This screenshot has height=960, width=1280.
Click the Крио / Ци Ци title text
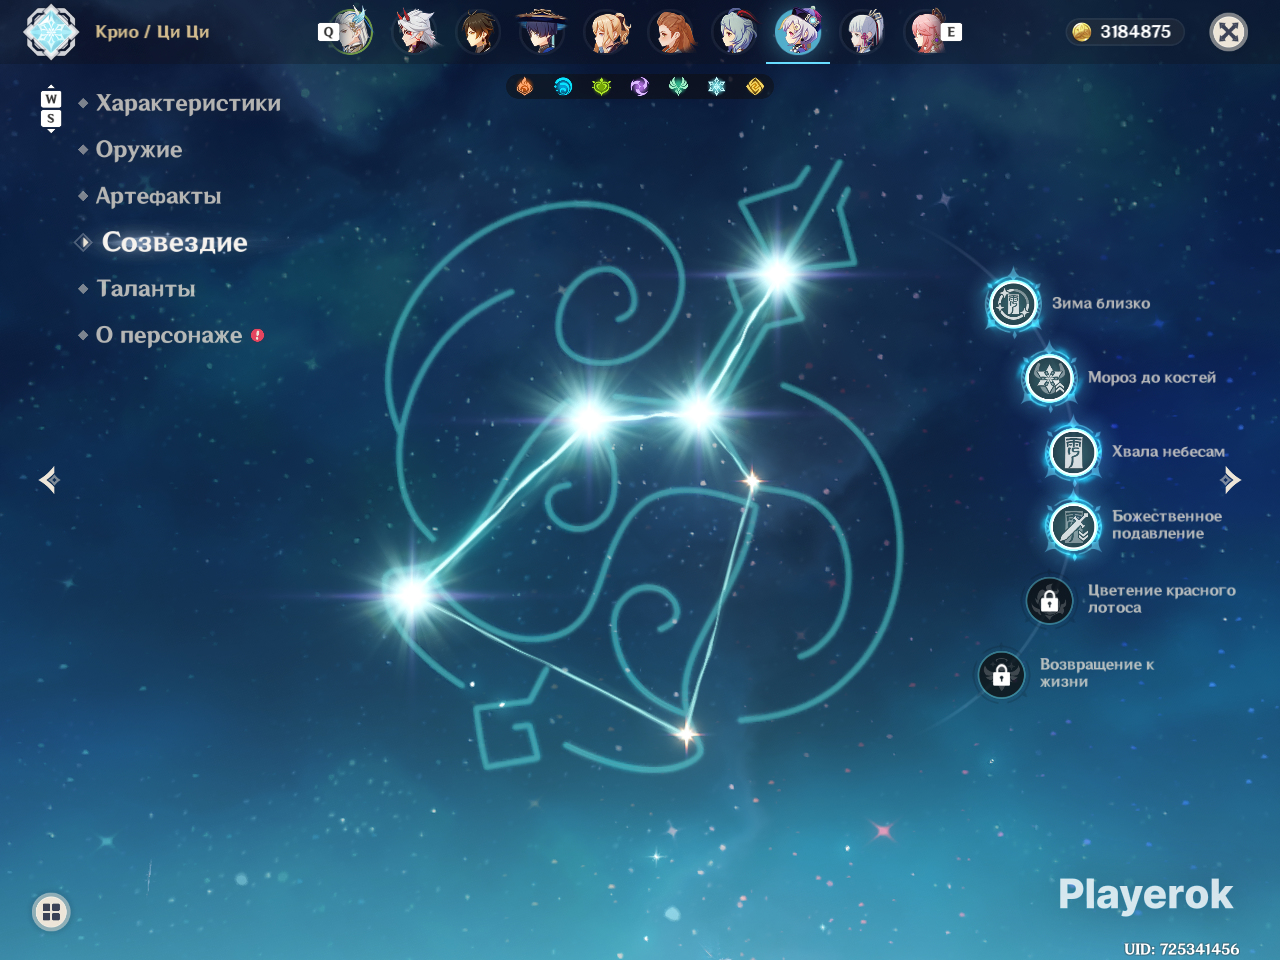[152, 32]
